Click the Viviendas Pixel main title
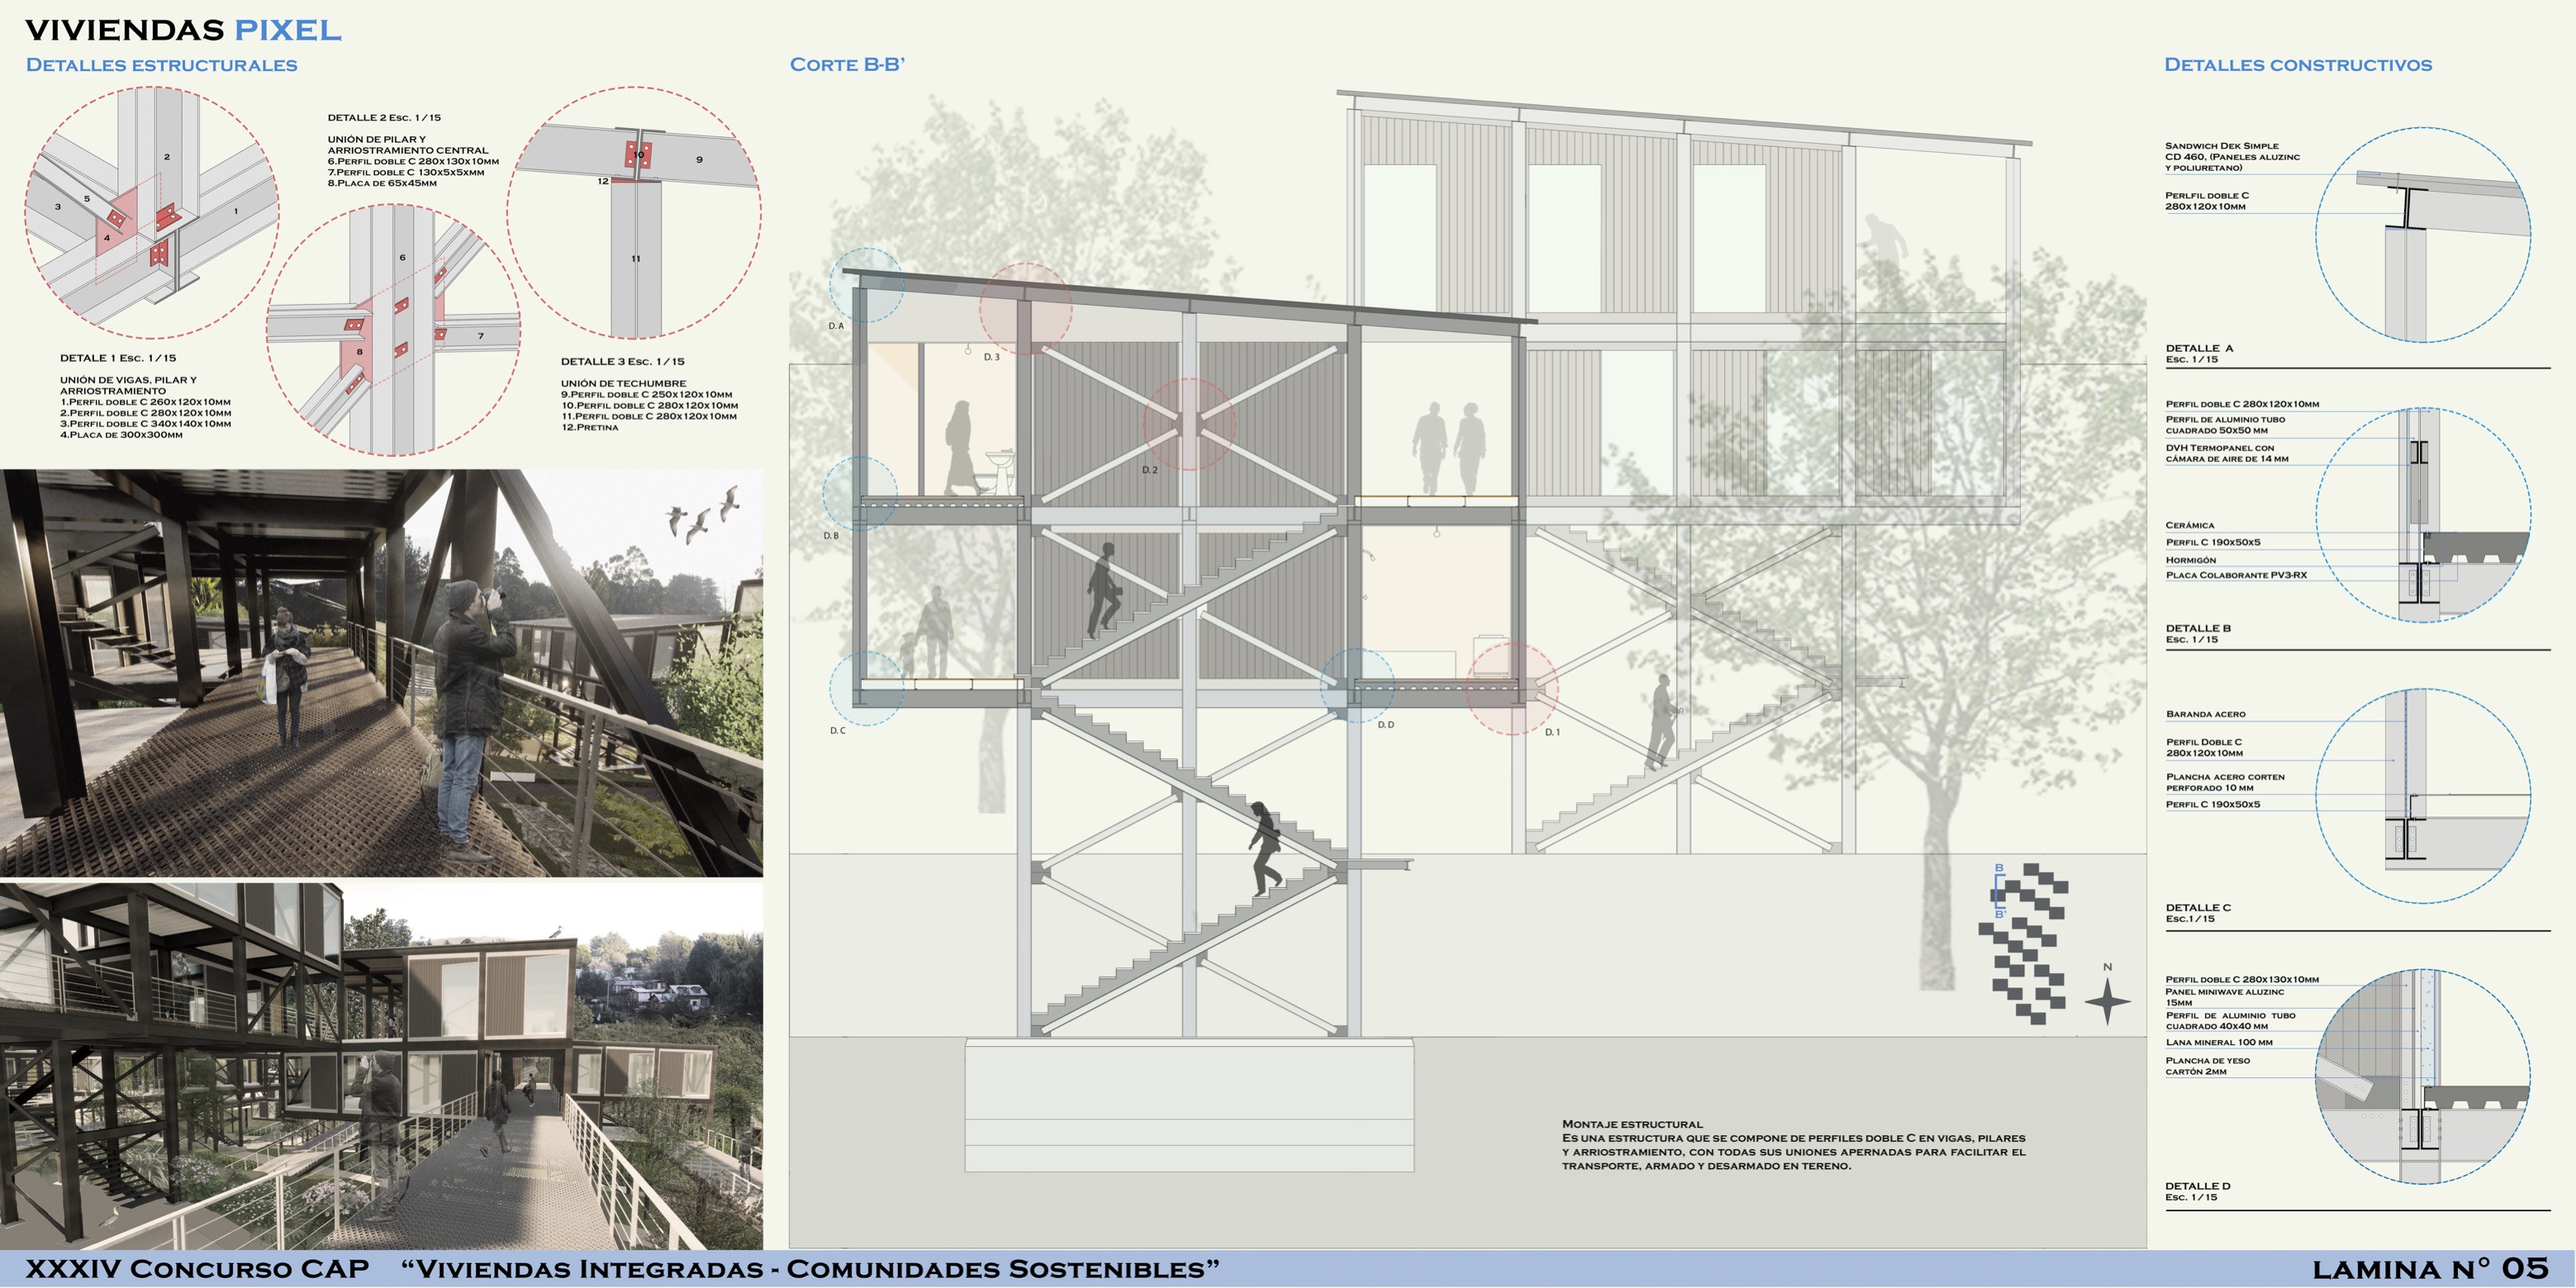This screenshot has height=1288, width=2576. point(183,30)
